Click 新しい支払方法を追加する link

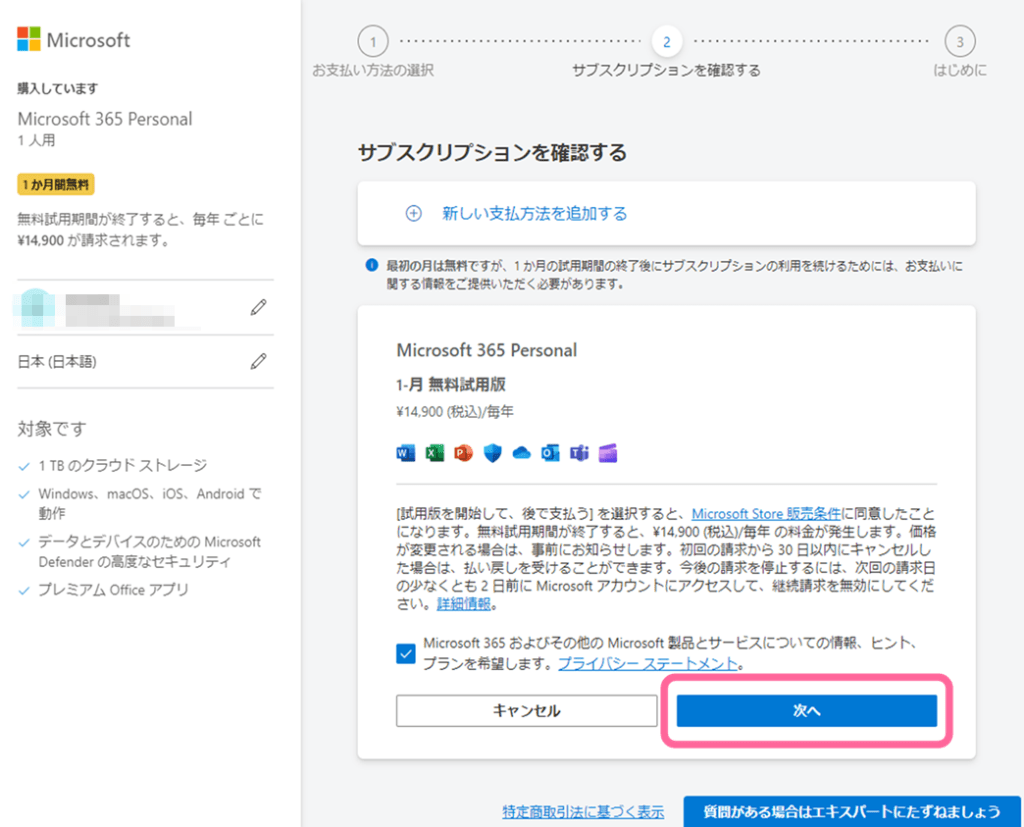534,214
